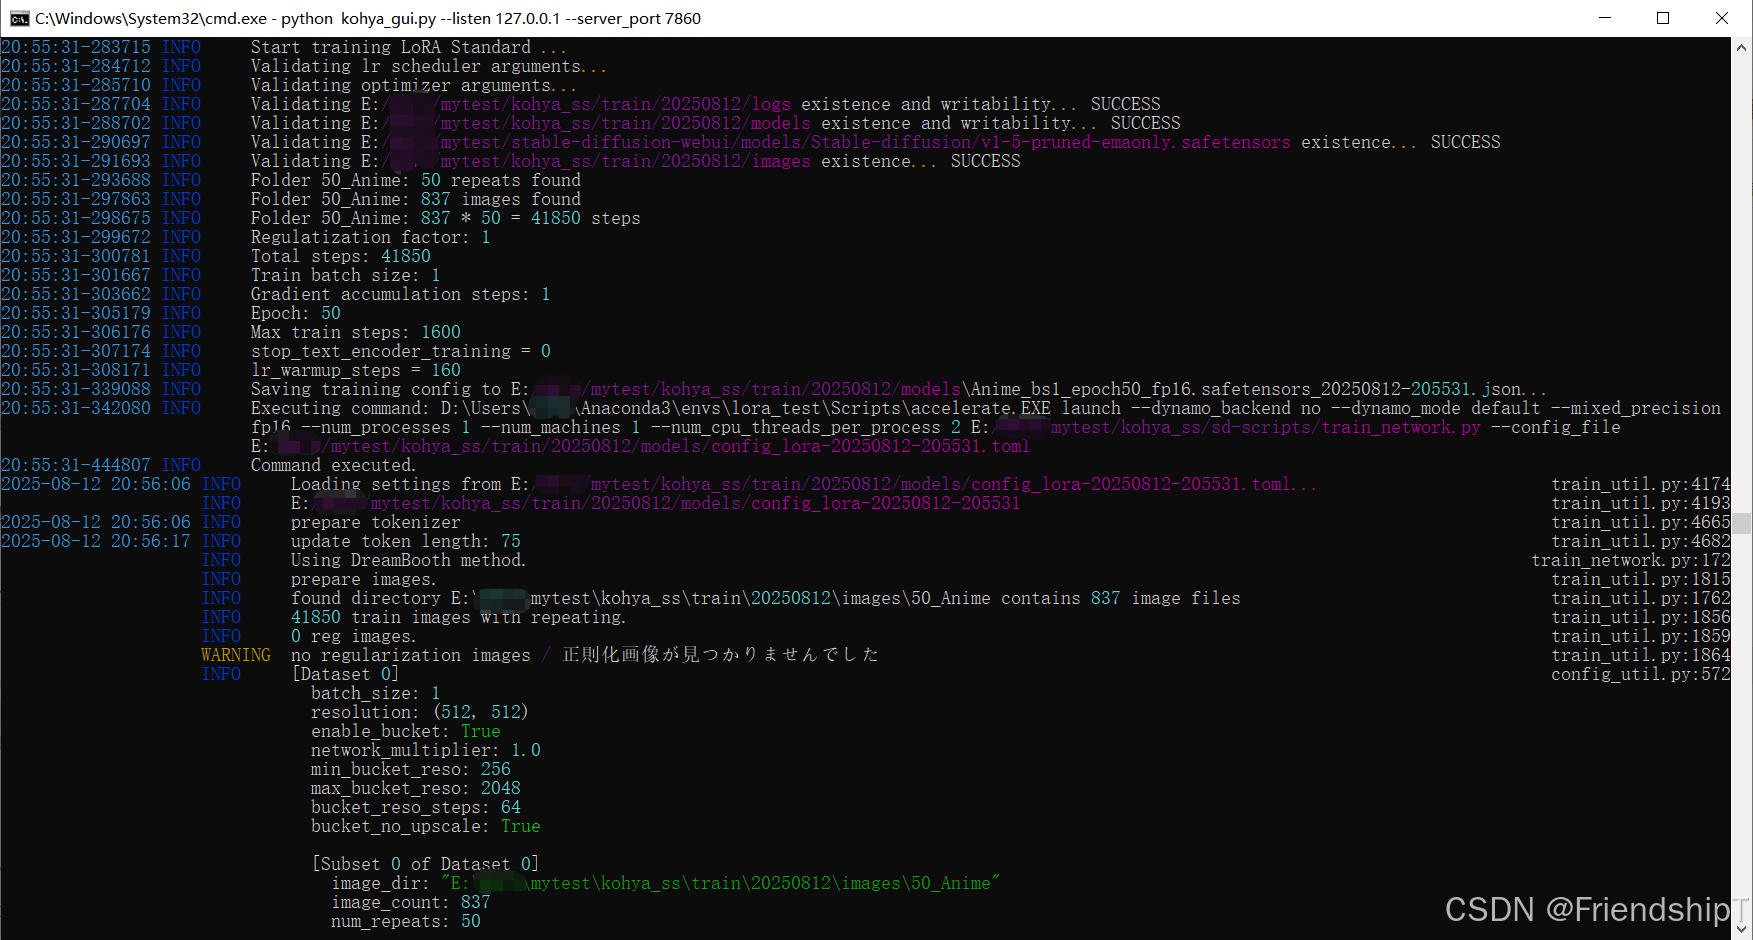
Task: Minimize the command prompt window
Action: coord(1604,18)
